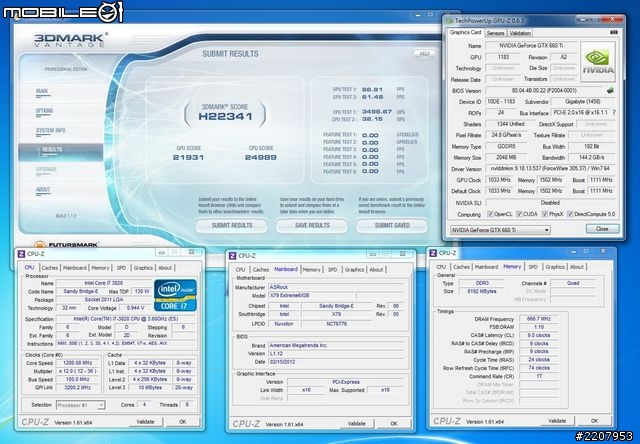Screen dimensions: 640x444
Task: Click the GPU score value 21931
Action: point(188,158)
